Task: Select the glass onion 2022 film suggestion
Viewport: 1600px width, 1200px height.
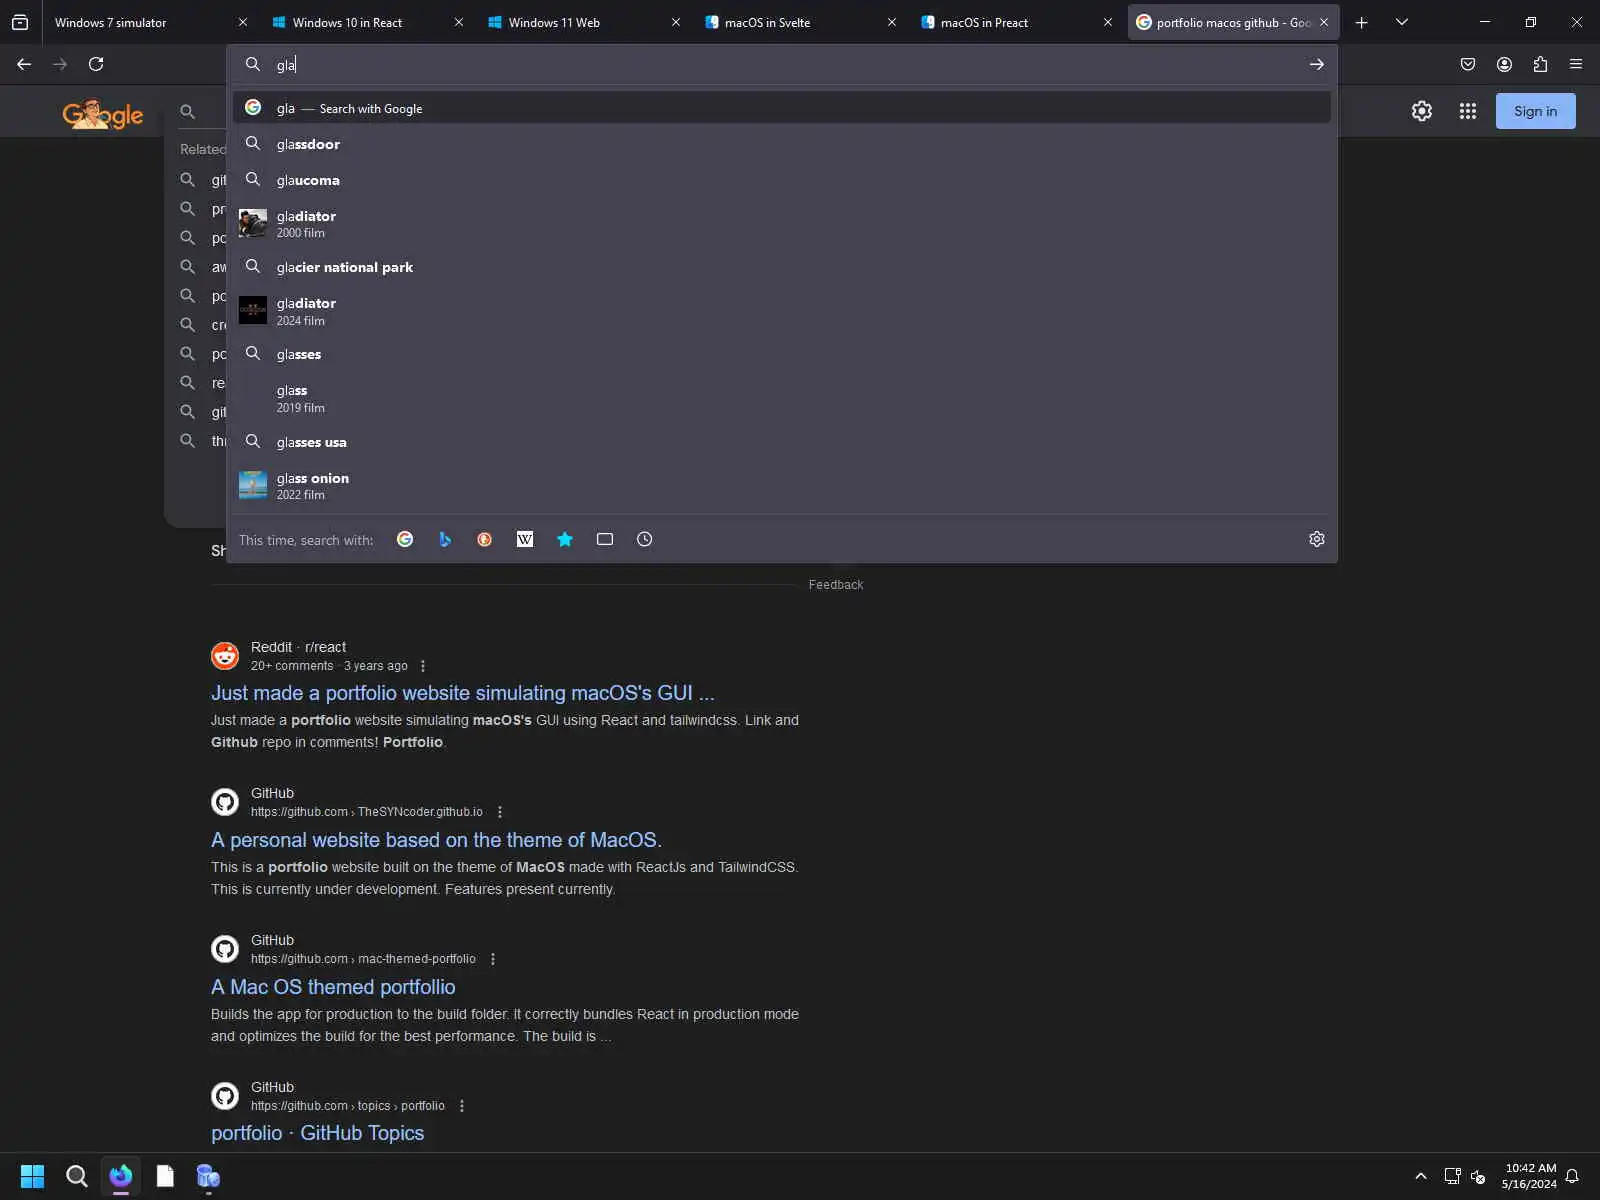Action: pos(782,486)
